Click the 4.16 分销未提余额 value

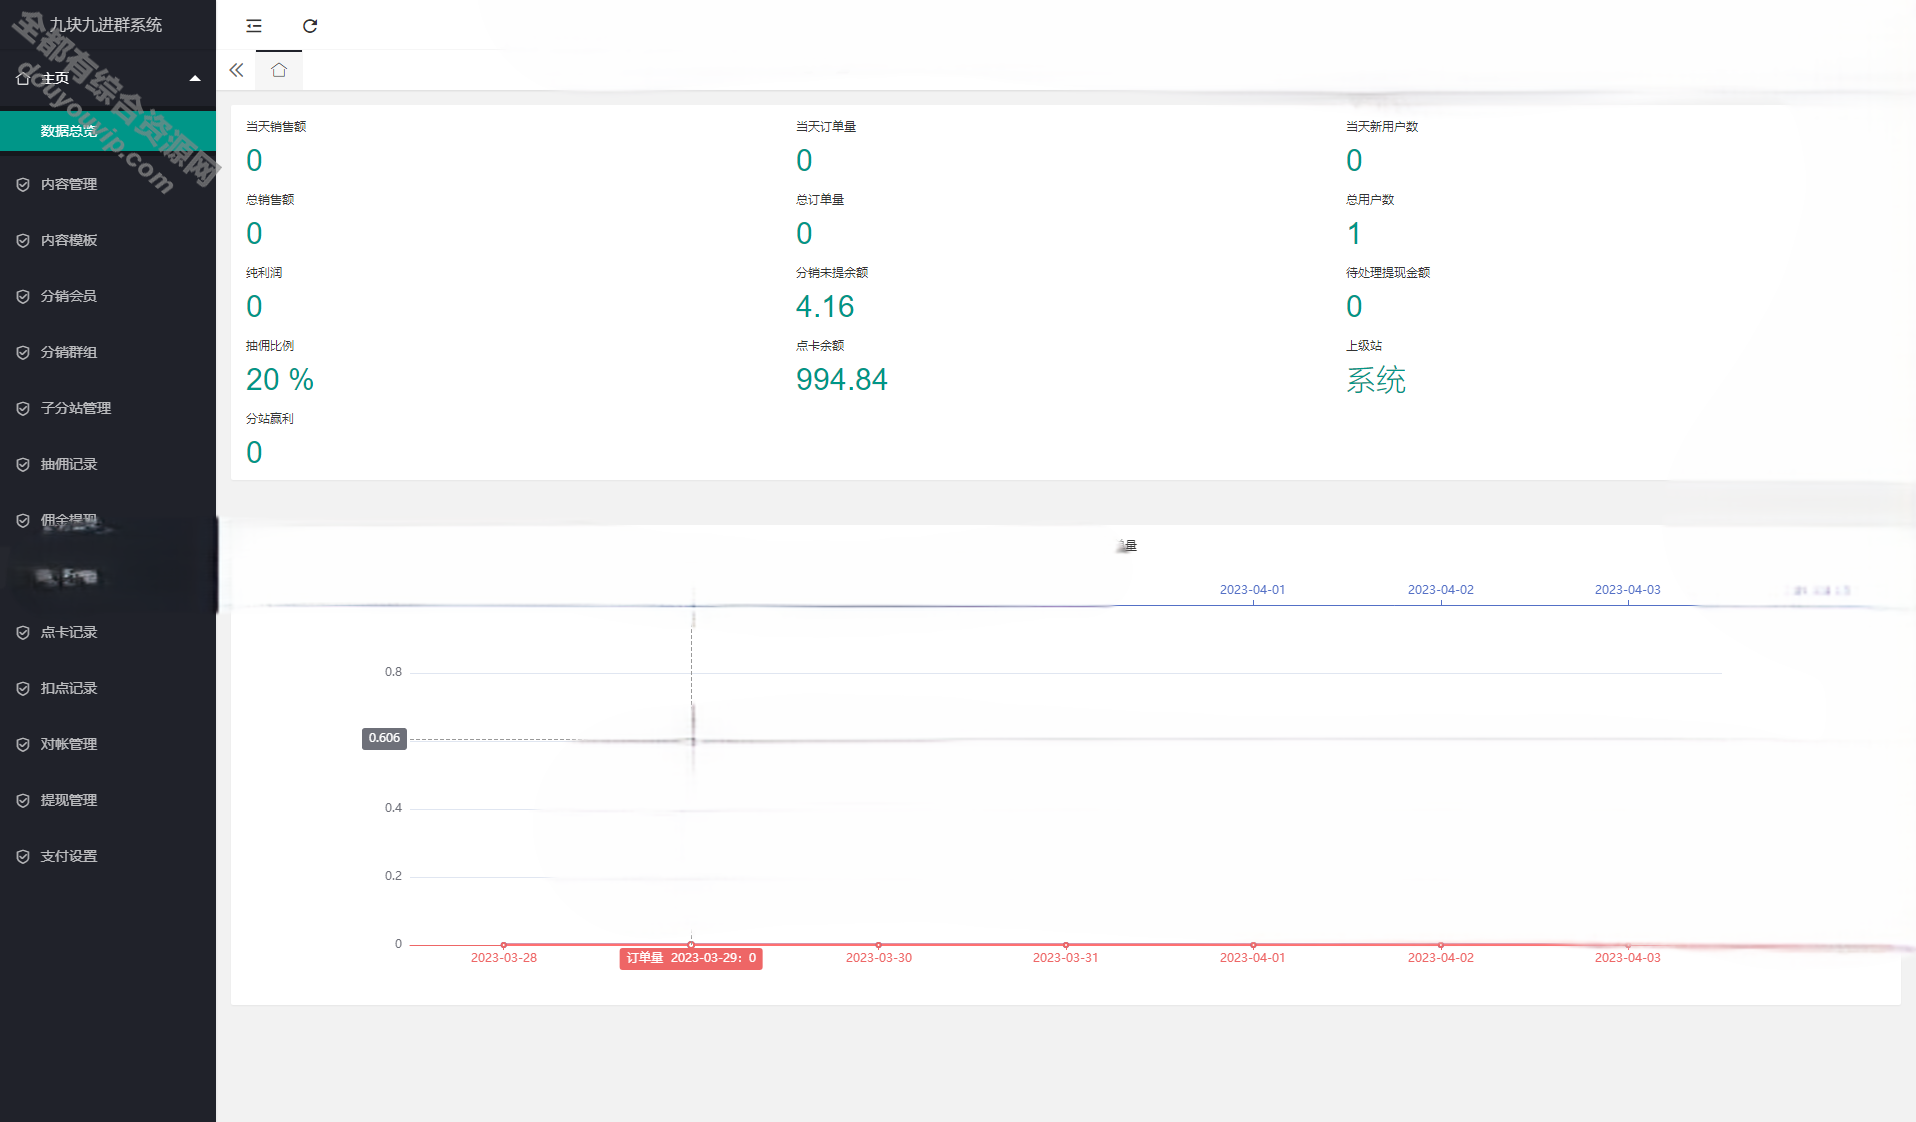(x=825, y=307)
